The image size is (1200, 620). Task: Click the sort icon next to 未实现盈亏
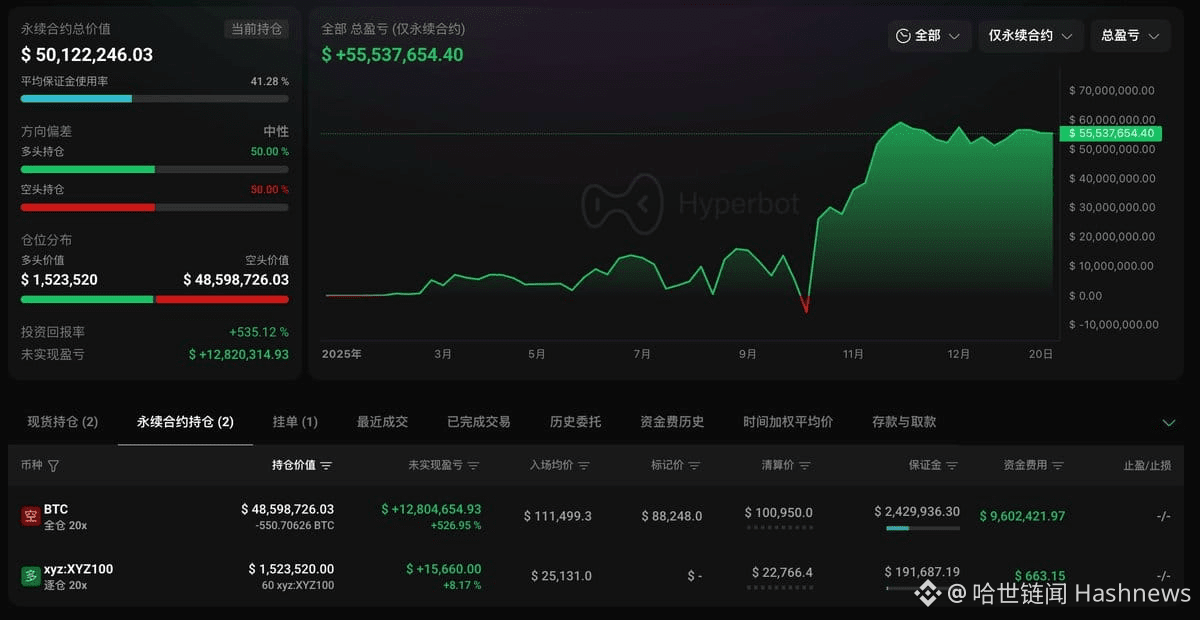pos(474,466)
